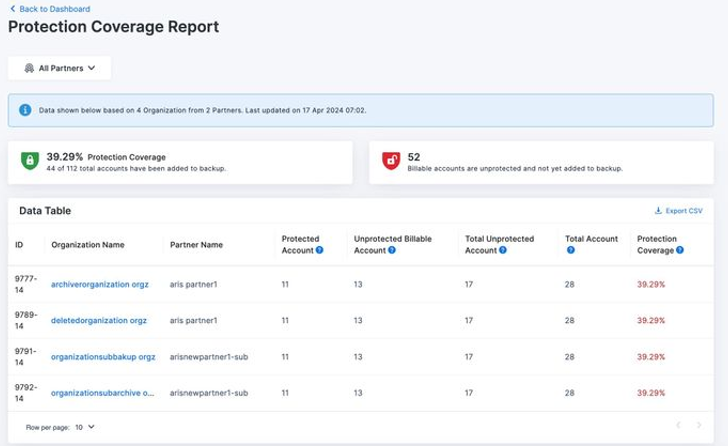Export the data table as CSV
Screen dimensions: 728x446
(679, 211)
